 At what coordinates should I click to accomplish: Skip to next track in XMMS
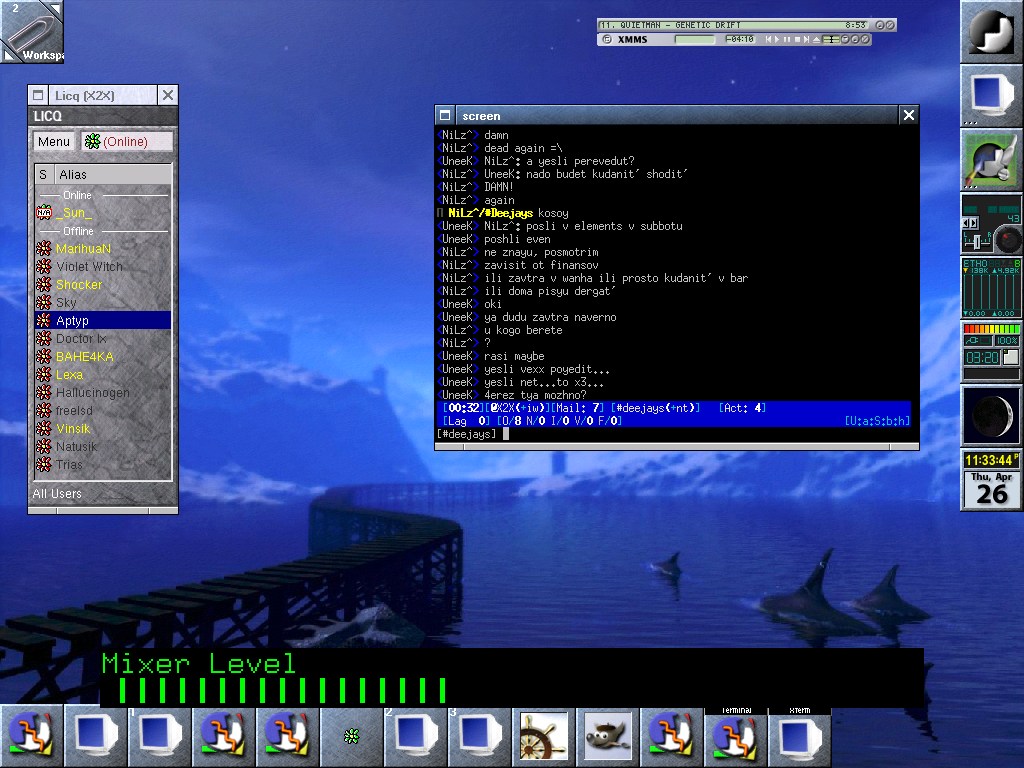tap(807, 39)
